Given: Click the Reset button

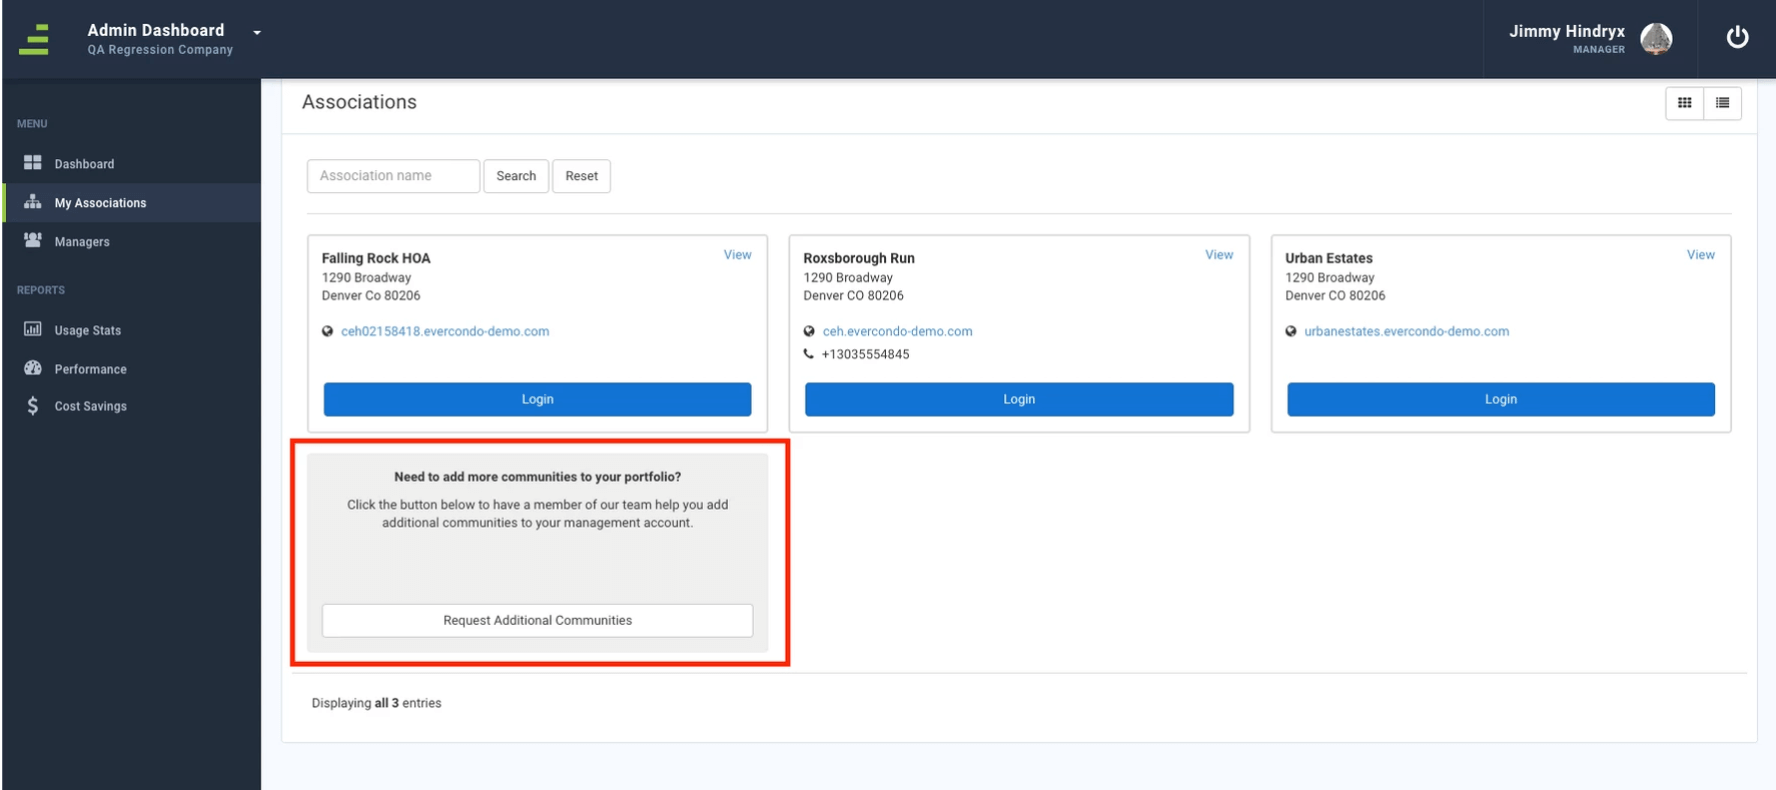Looking at the screenshot, I should tap(581, 176).
